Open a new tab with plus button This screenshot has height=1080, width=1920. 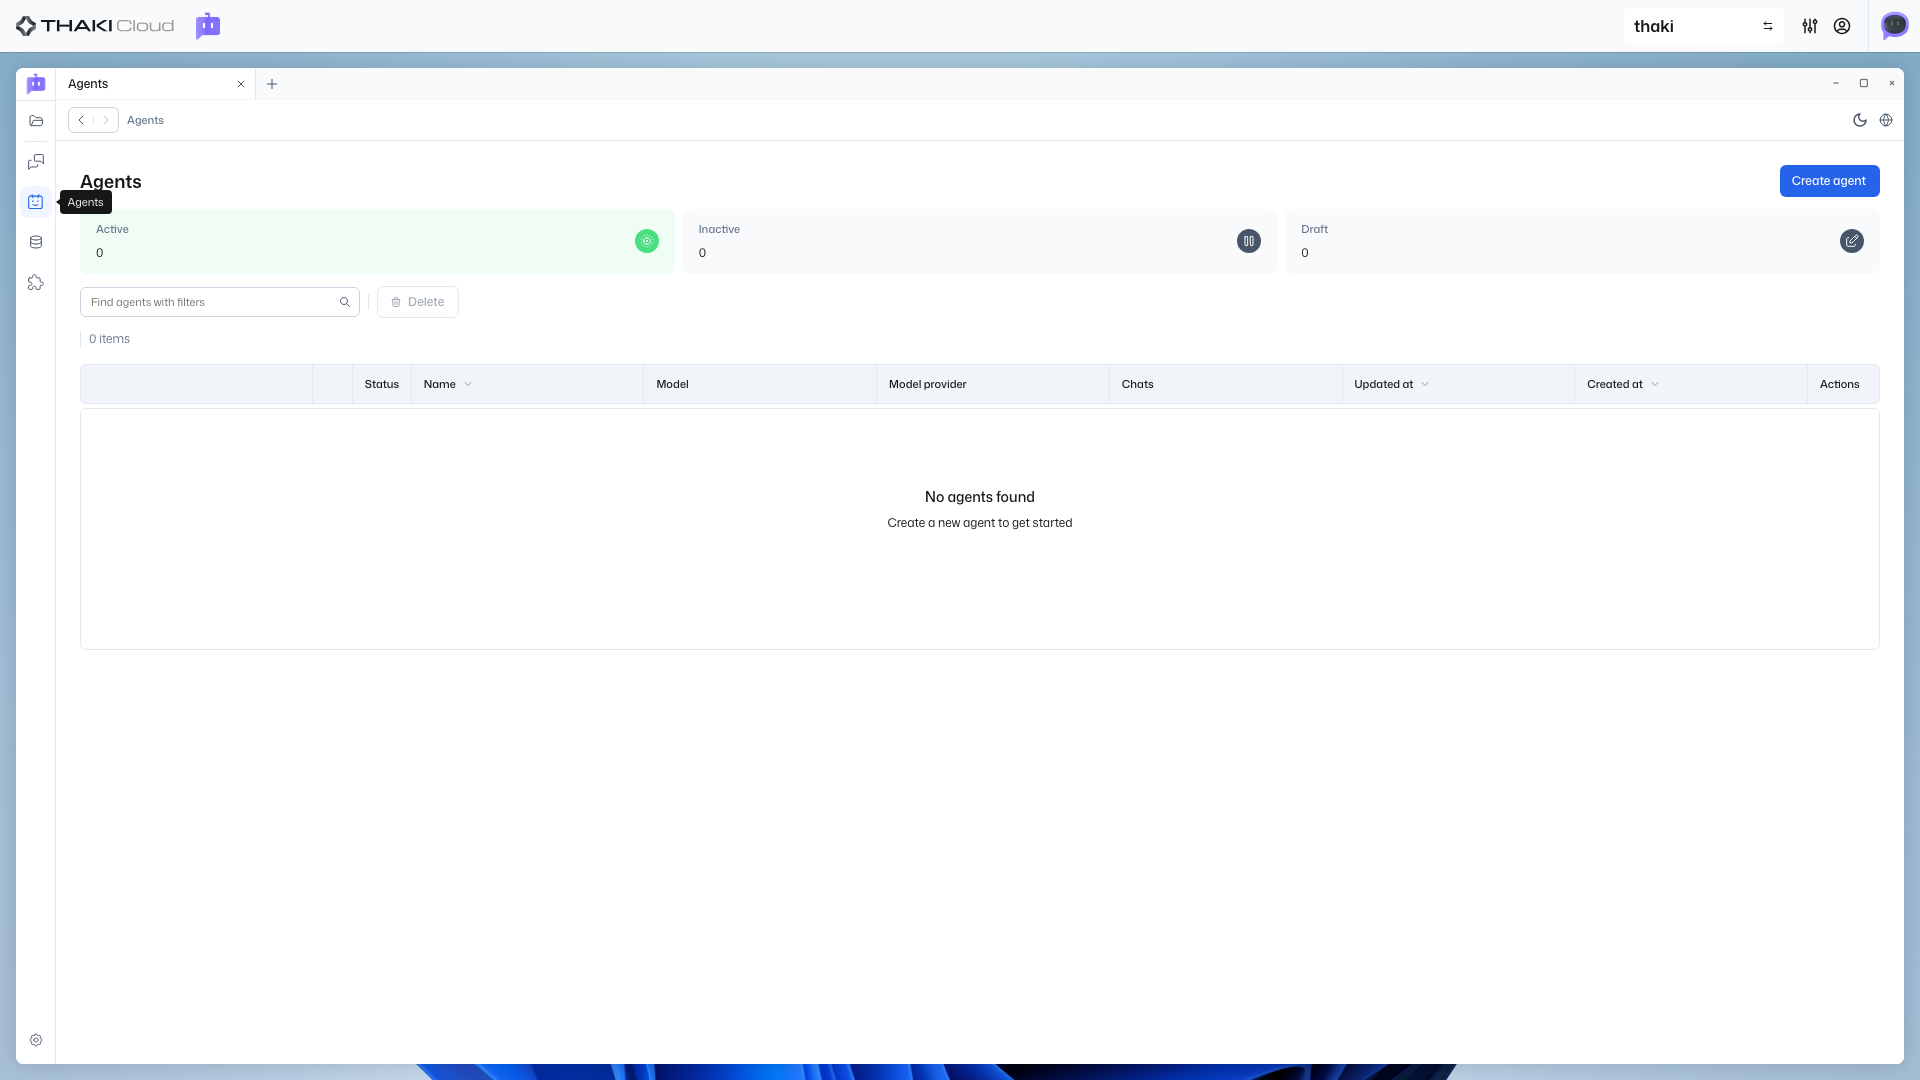tap(272, 84)
